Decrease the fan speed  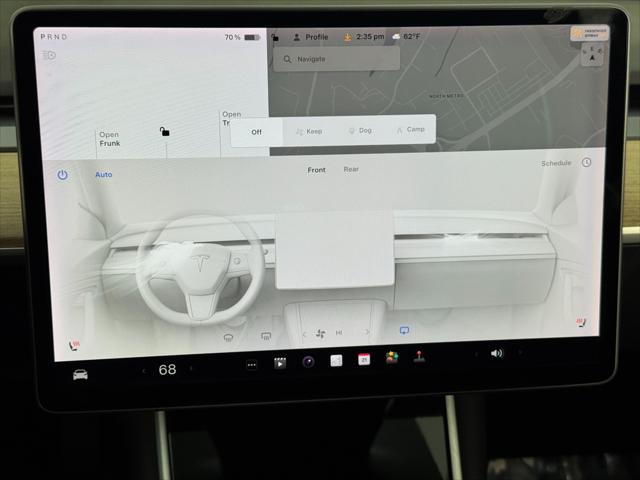pos(304,334)
